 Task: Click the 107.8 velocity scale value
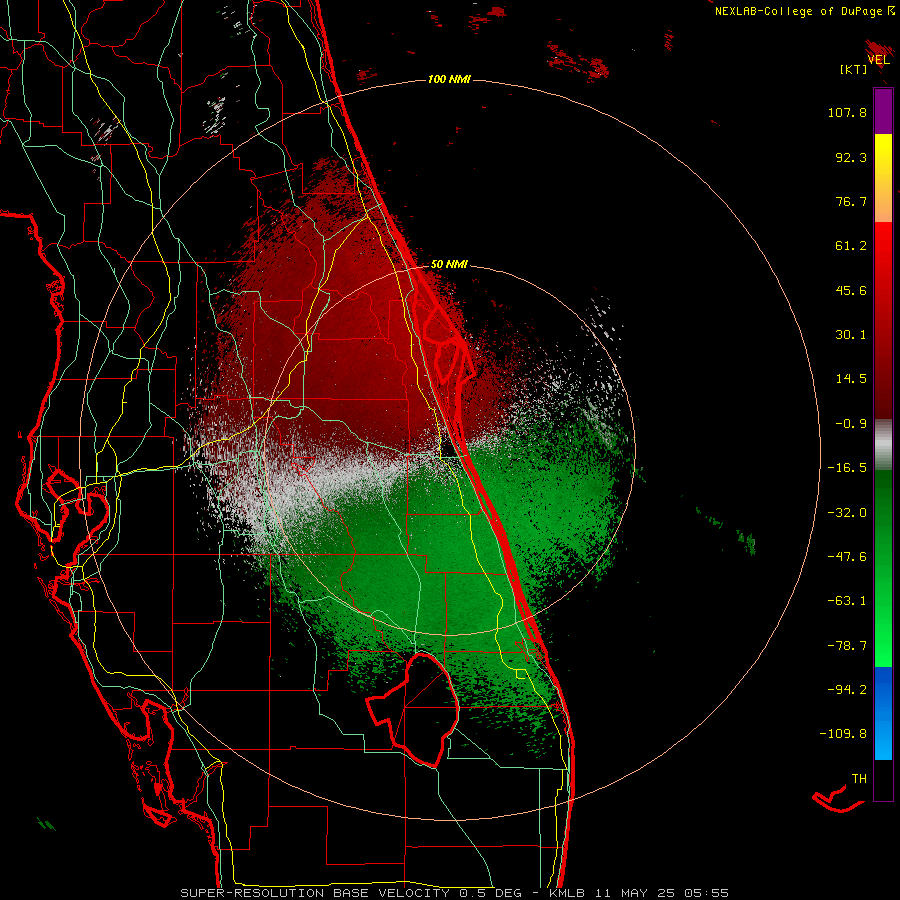tap(847, 112)
